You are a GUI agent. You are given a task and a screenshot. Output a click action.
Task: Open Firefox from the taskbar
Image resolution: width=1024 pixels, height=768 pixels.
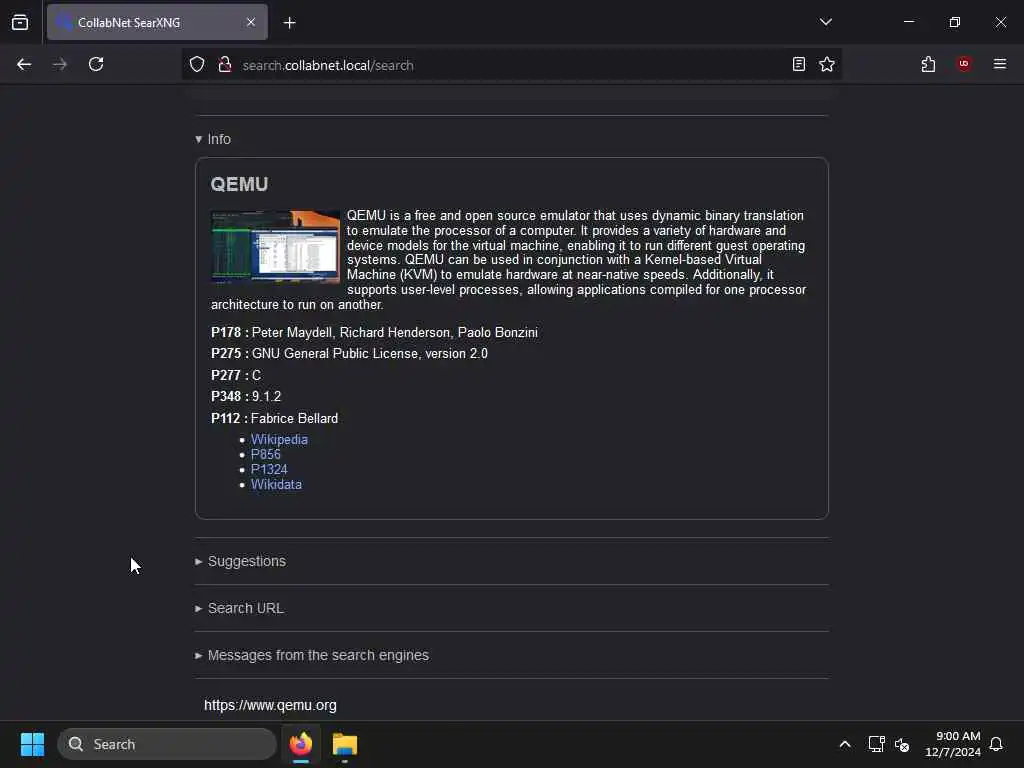[x=300, y=744]
